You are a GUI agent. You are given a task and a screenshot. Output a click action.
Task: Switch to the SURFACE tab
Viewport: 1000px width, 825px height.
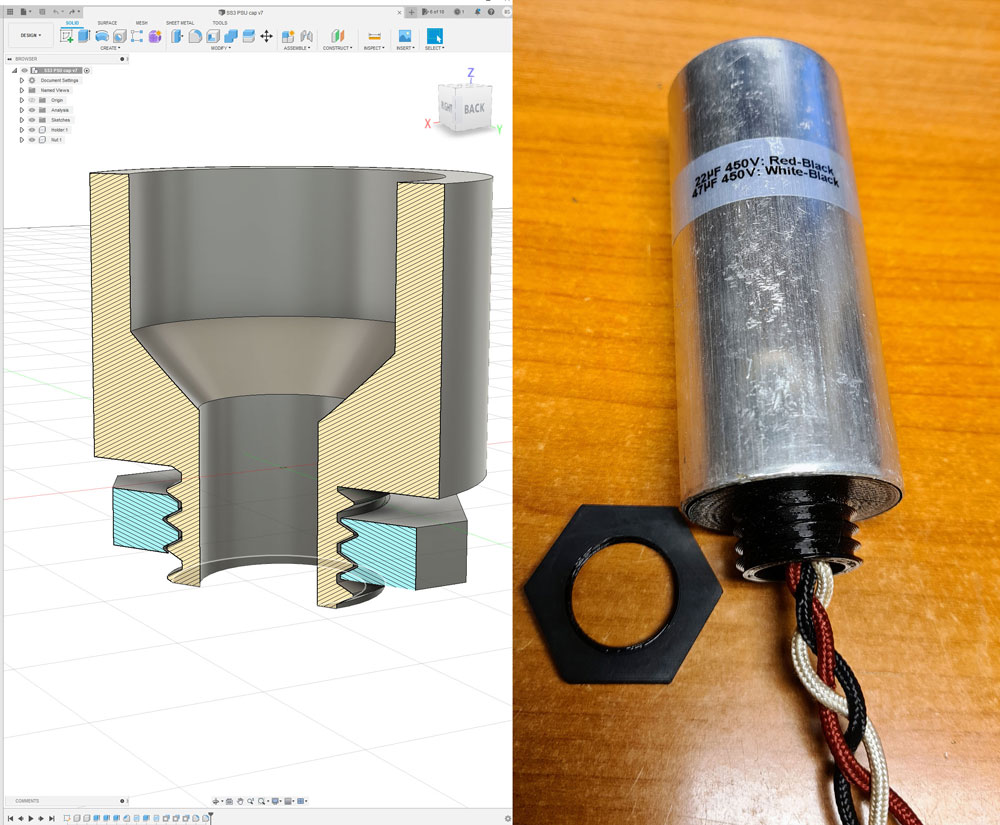pos(106,22)
